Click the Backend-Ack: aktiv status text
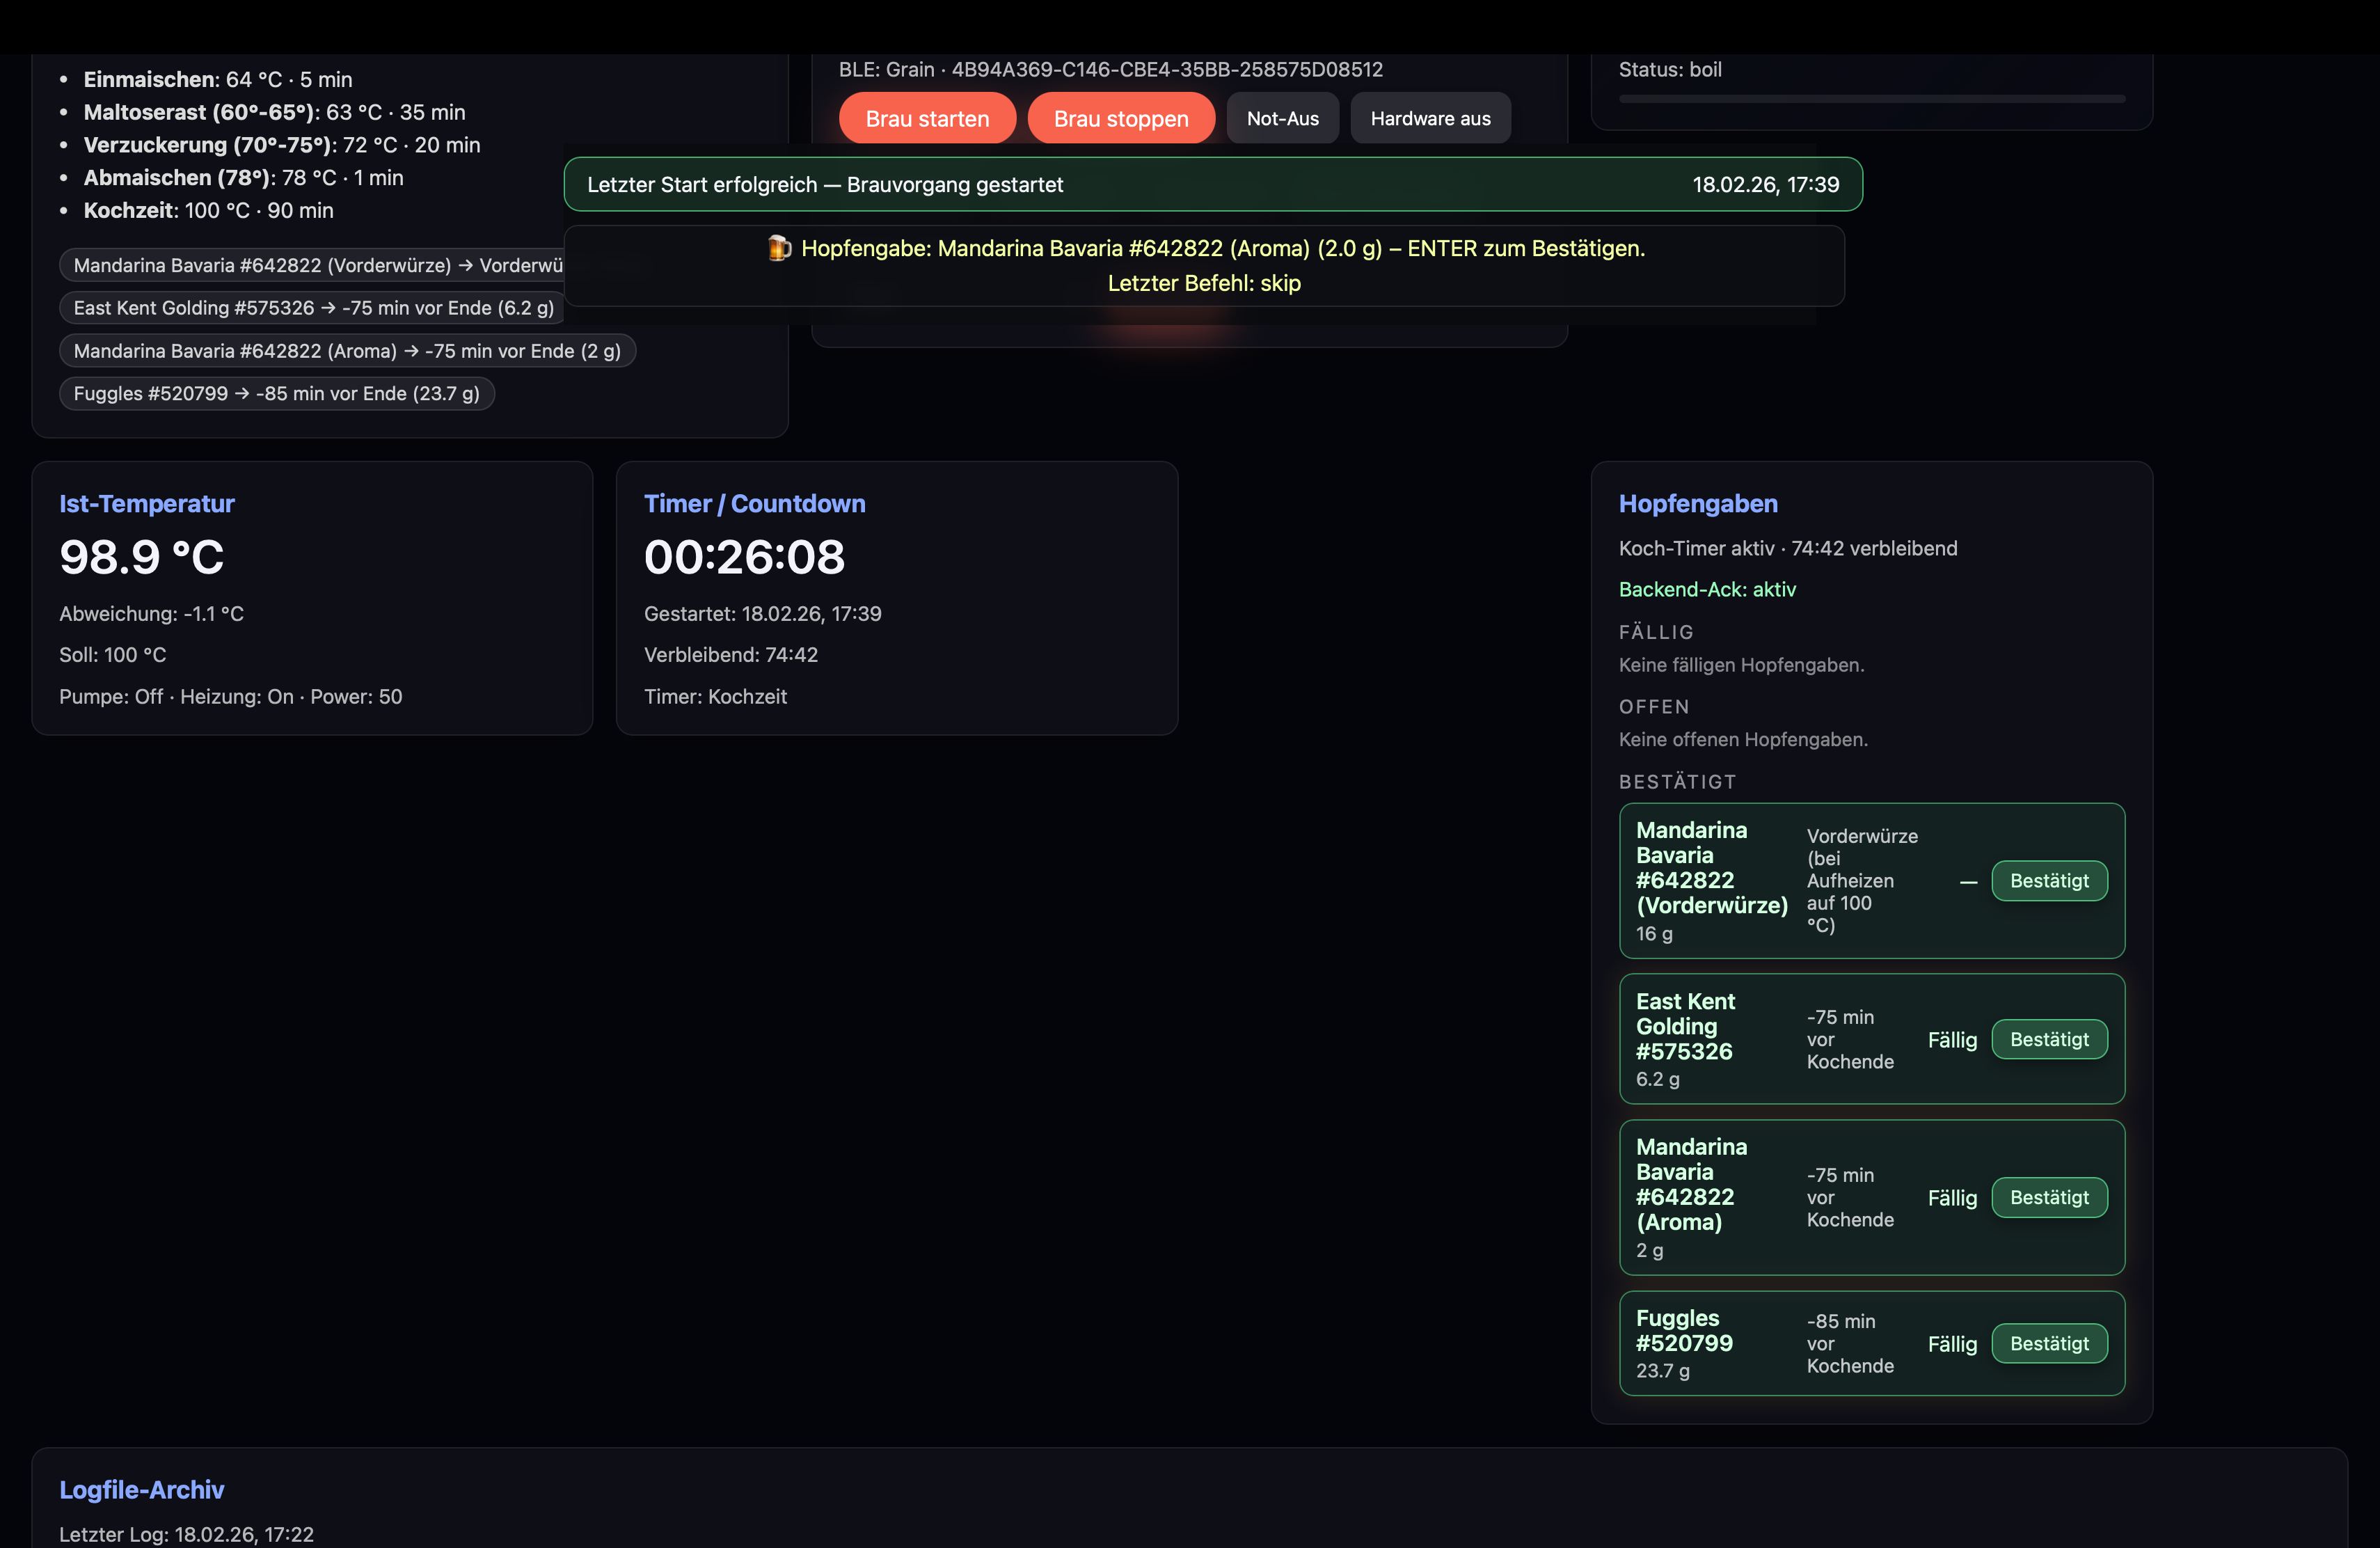 coord(1706,590)
